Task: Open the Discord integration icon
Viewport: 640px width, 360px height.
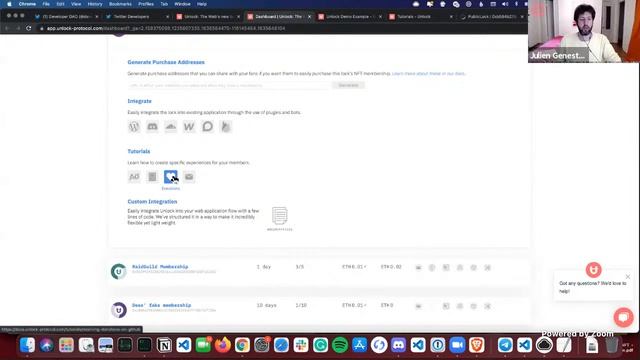Action: click(152, 127)
